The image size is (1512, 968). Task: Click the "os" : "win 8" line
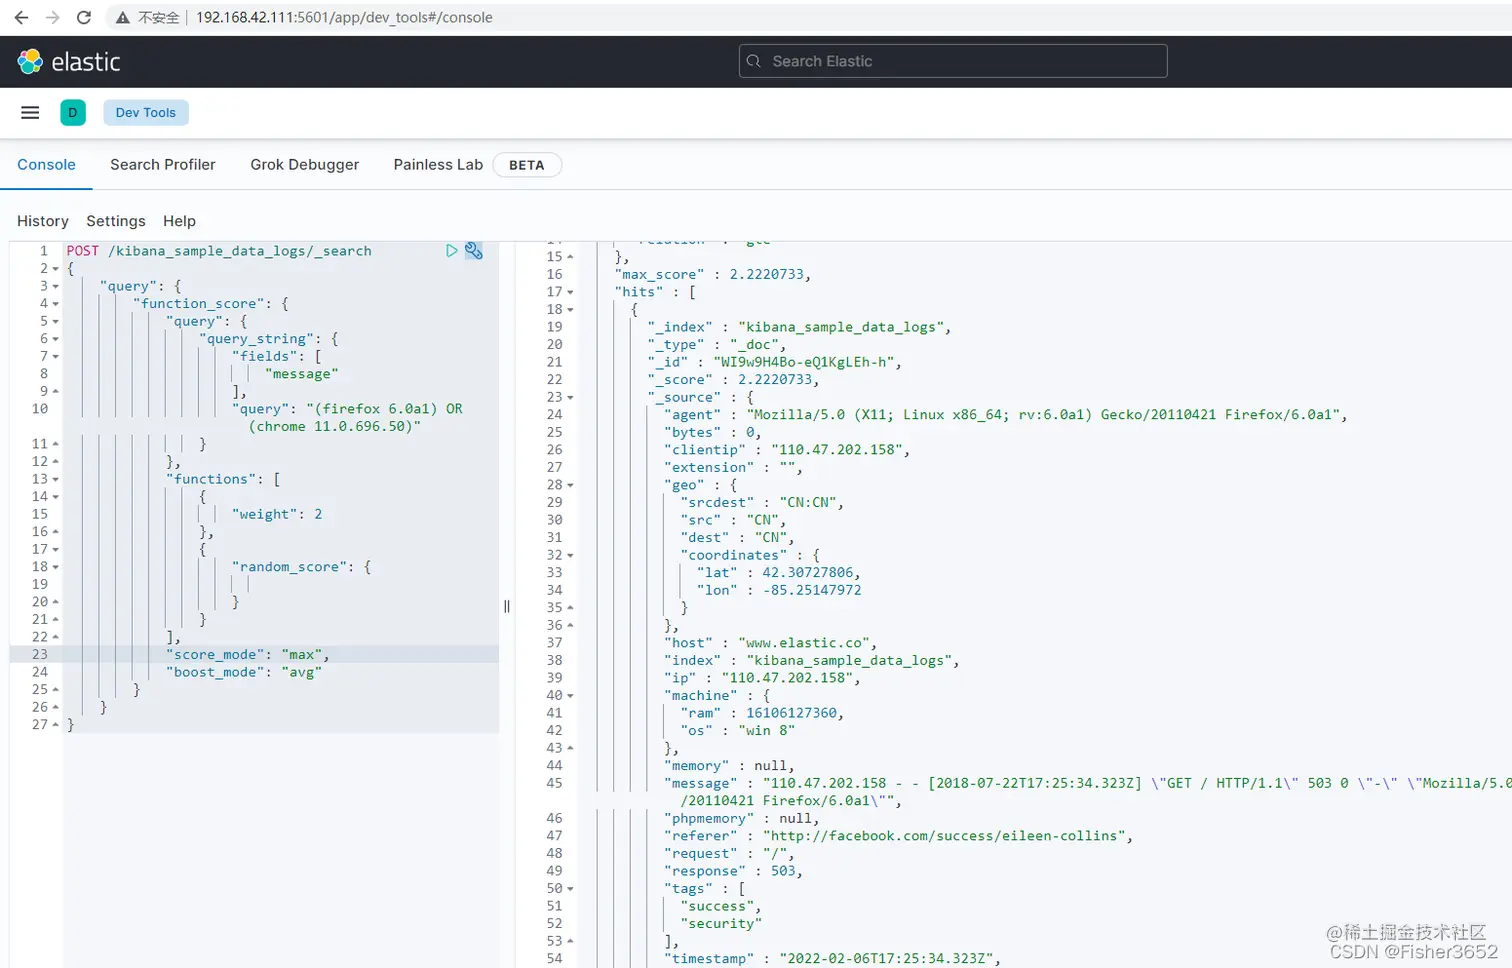pos(738,731)
